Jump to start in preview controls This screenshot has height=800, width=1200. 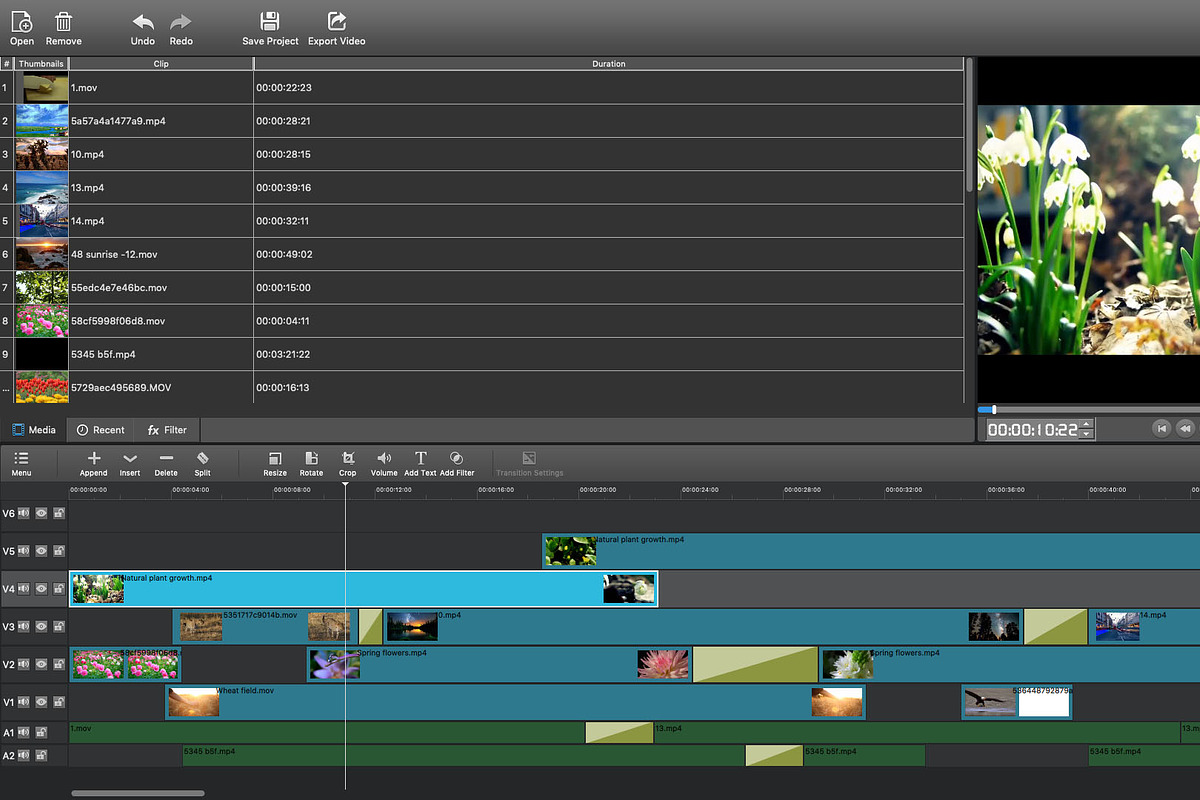[x=1161, y=428]
